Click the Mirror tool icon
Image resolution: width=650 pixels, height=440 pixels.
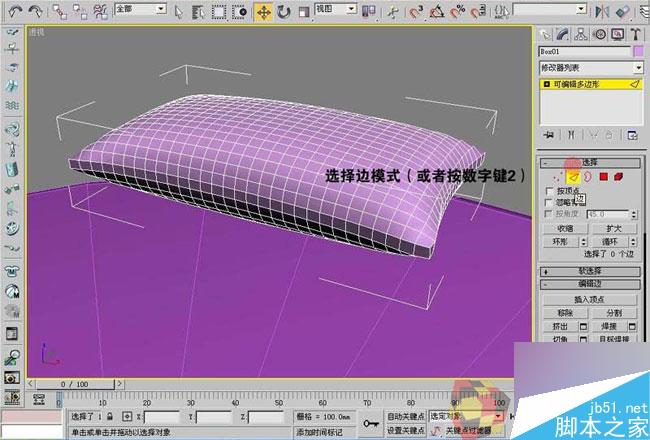click(x=602, y=12)
